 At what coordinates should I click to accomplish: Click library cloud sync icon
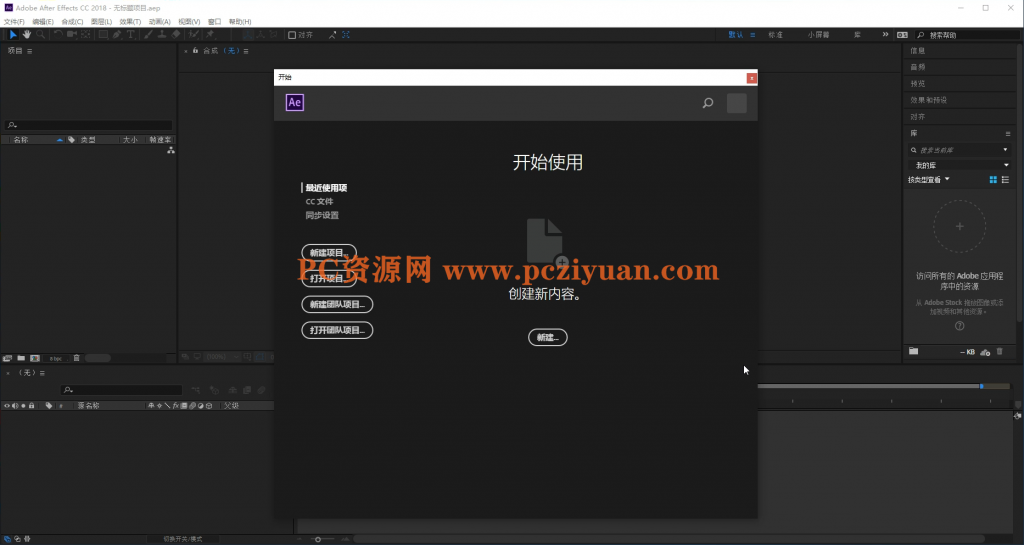coord(985,352)
